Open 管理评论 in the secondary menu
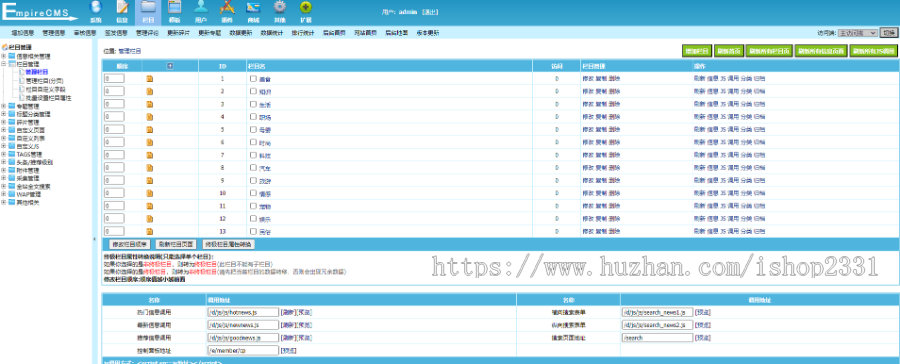The image size is (900, 364). [147, 33]
